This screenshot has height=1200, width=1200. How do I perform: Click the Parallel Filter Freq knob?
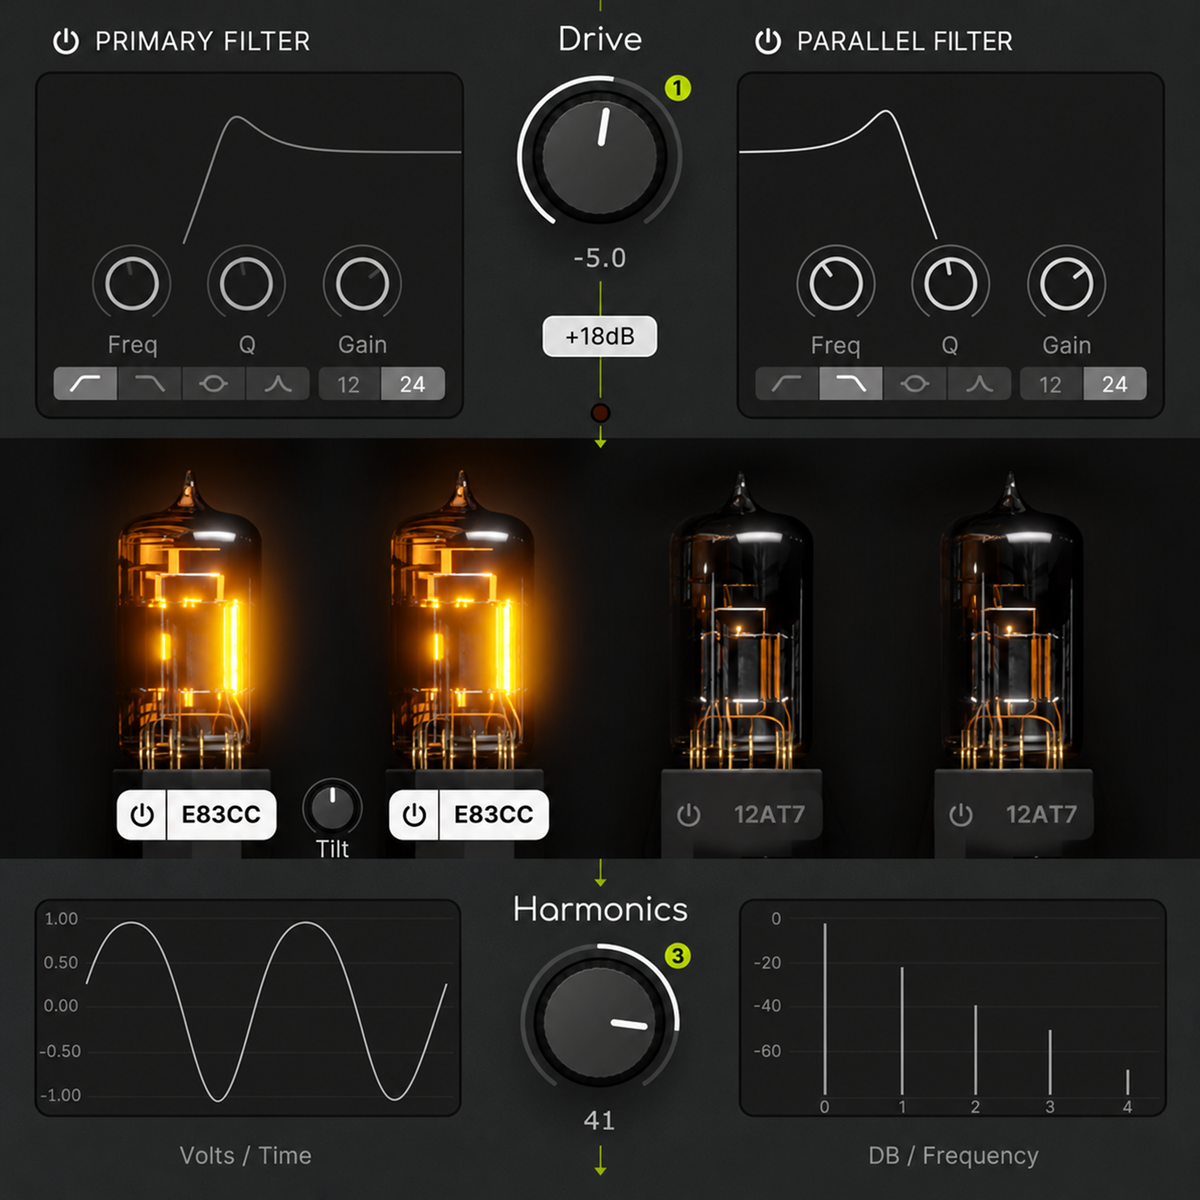coord(836,284)
